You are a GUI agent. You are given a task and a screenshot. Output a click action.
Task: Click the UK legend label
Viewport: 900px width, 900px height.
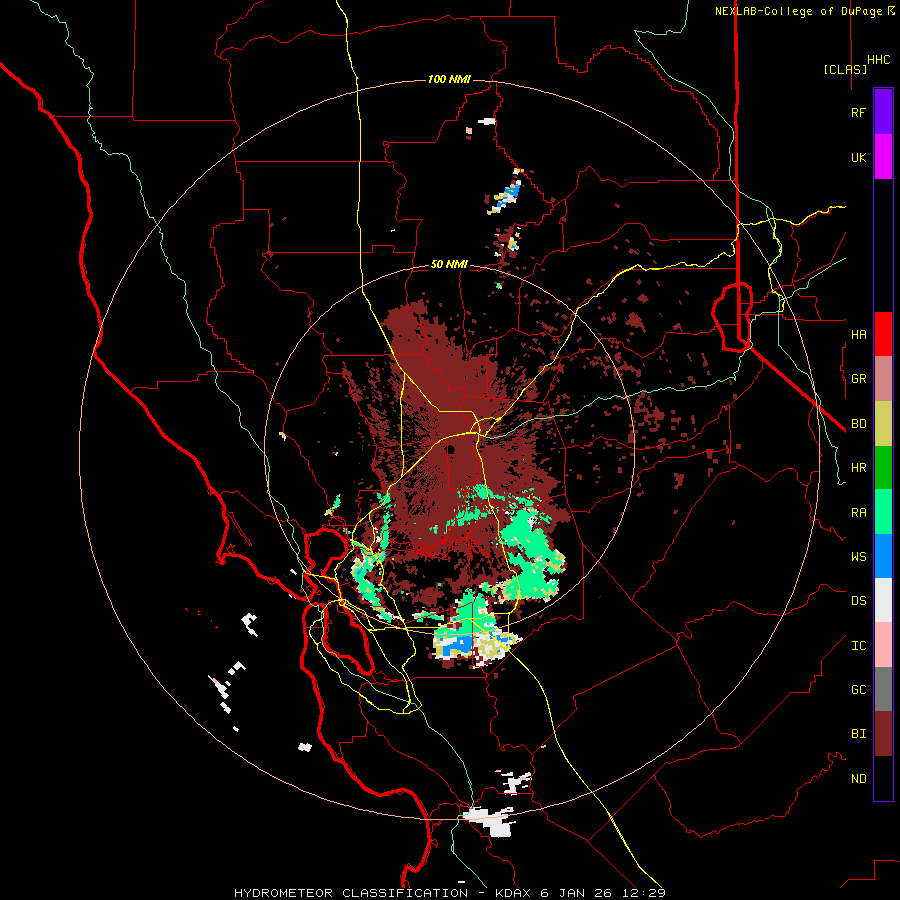coord(858,157)
